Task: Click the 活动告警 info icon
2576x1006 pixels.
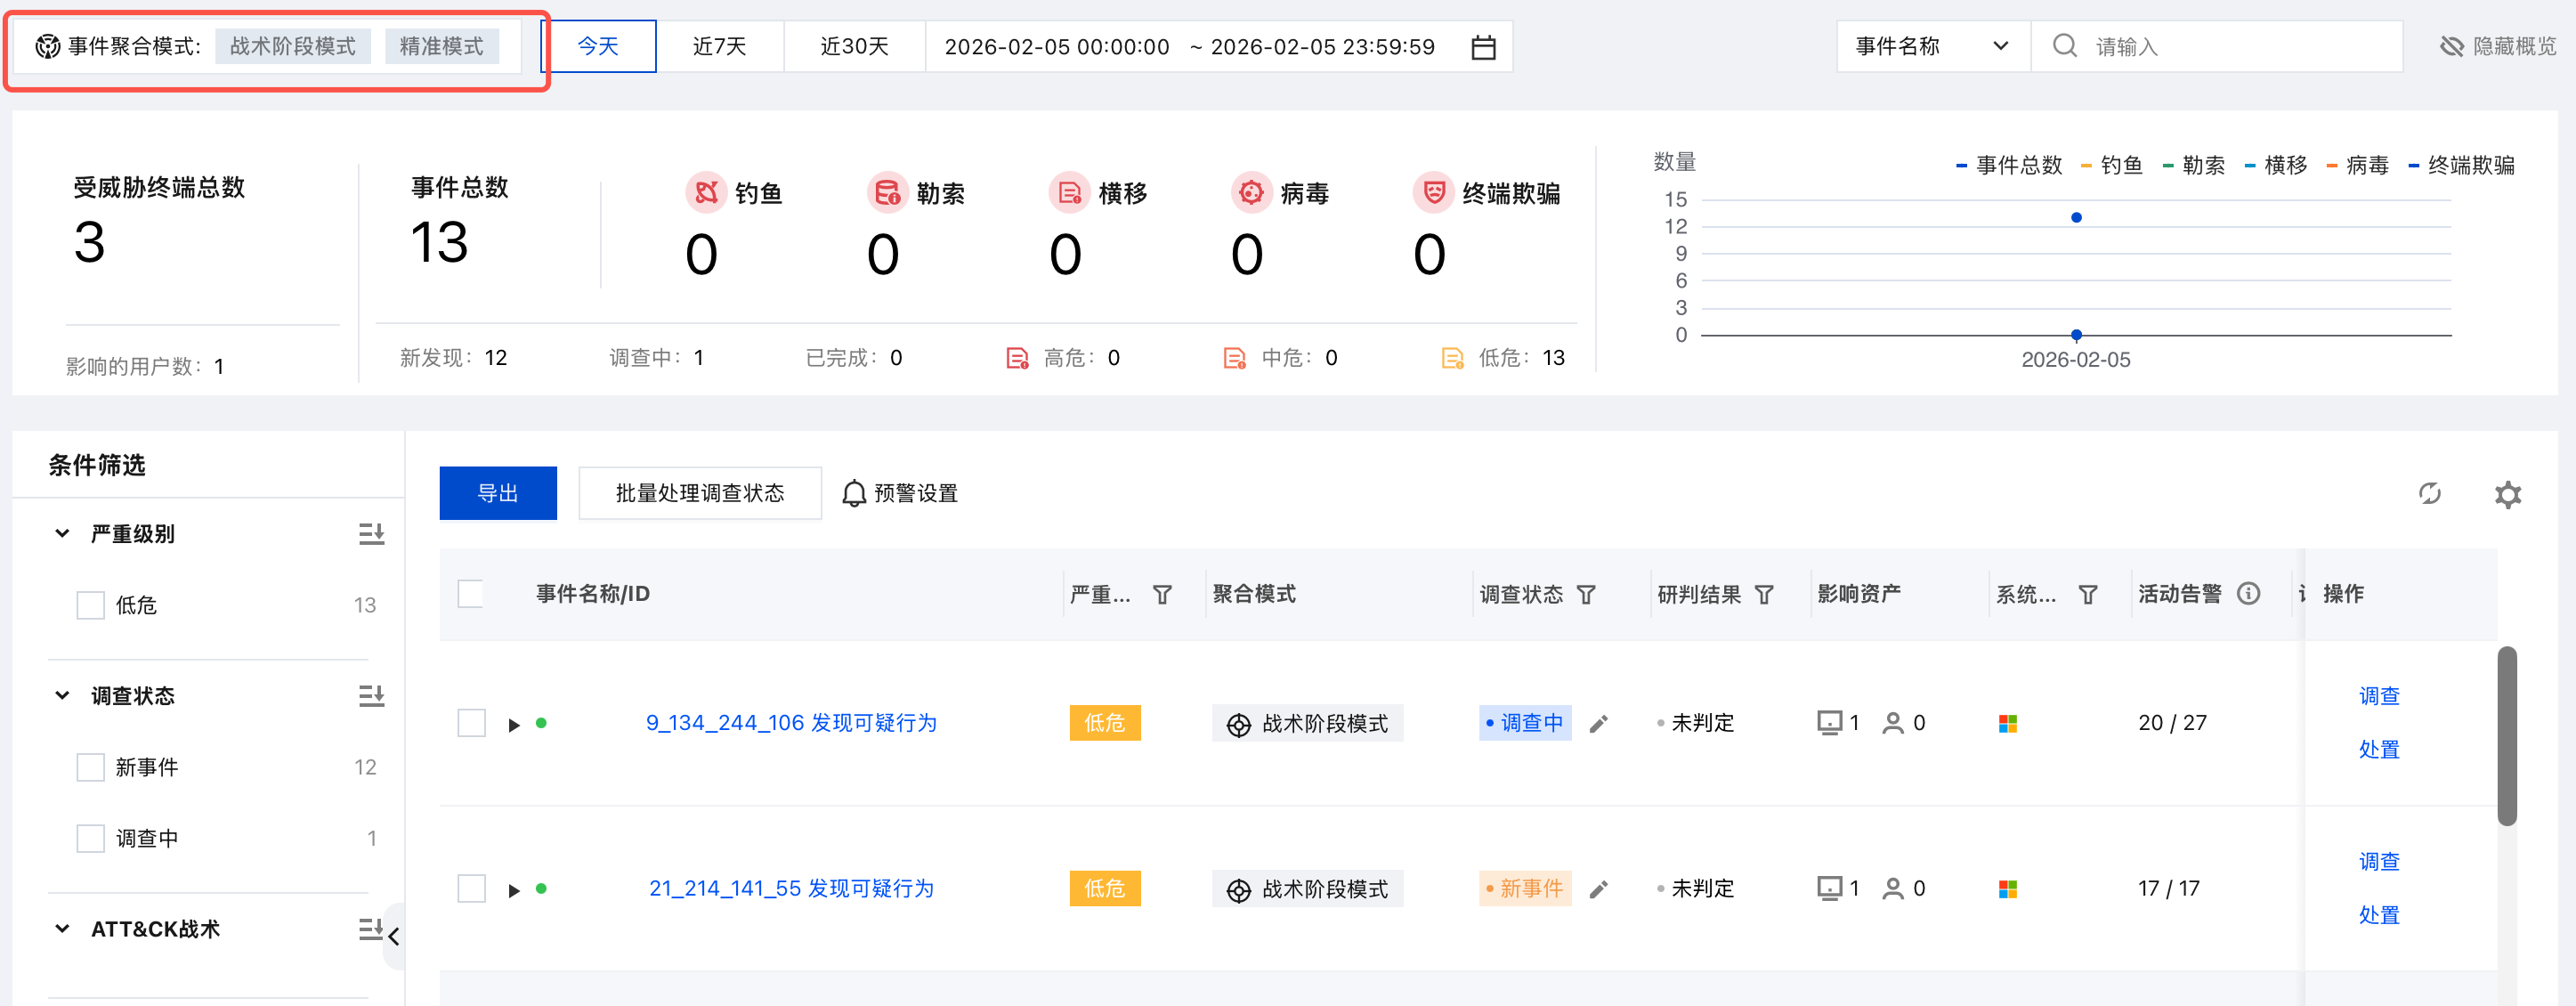Action: 2248,594
